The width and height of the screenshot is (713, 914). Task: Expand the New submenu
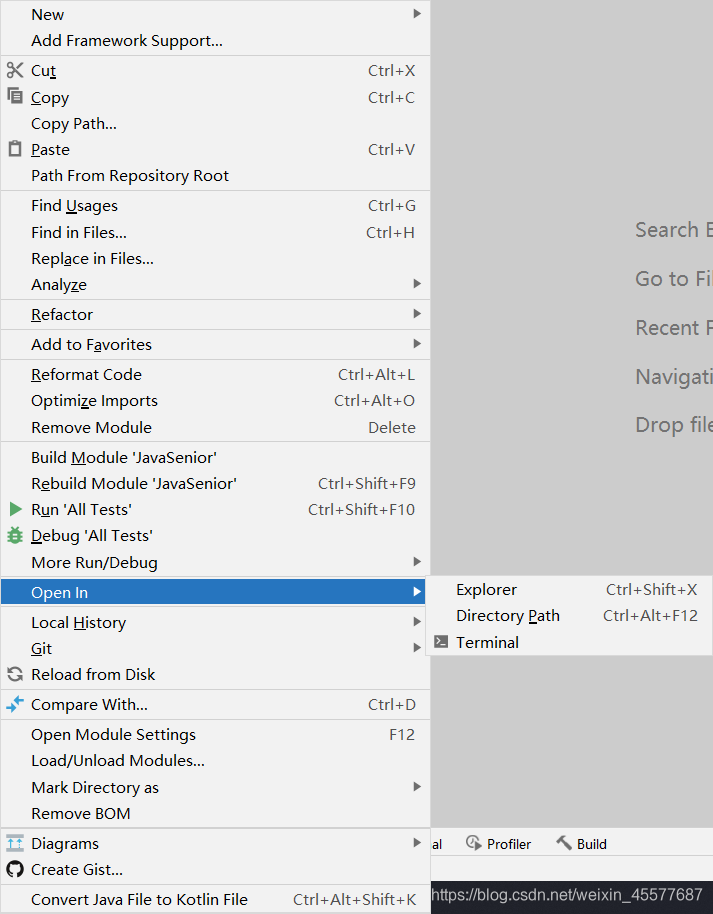click(415, 14)
